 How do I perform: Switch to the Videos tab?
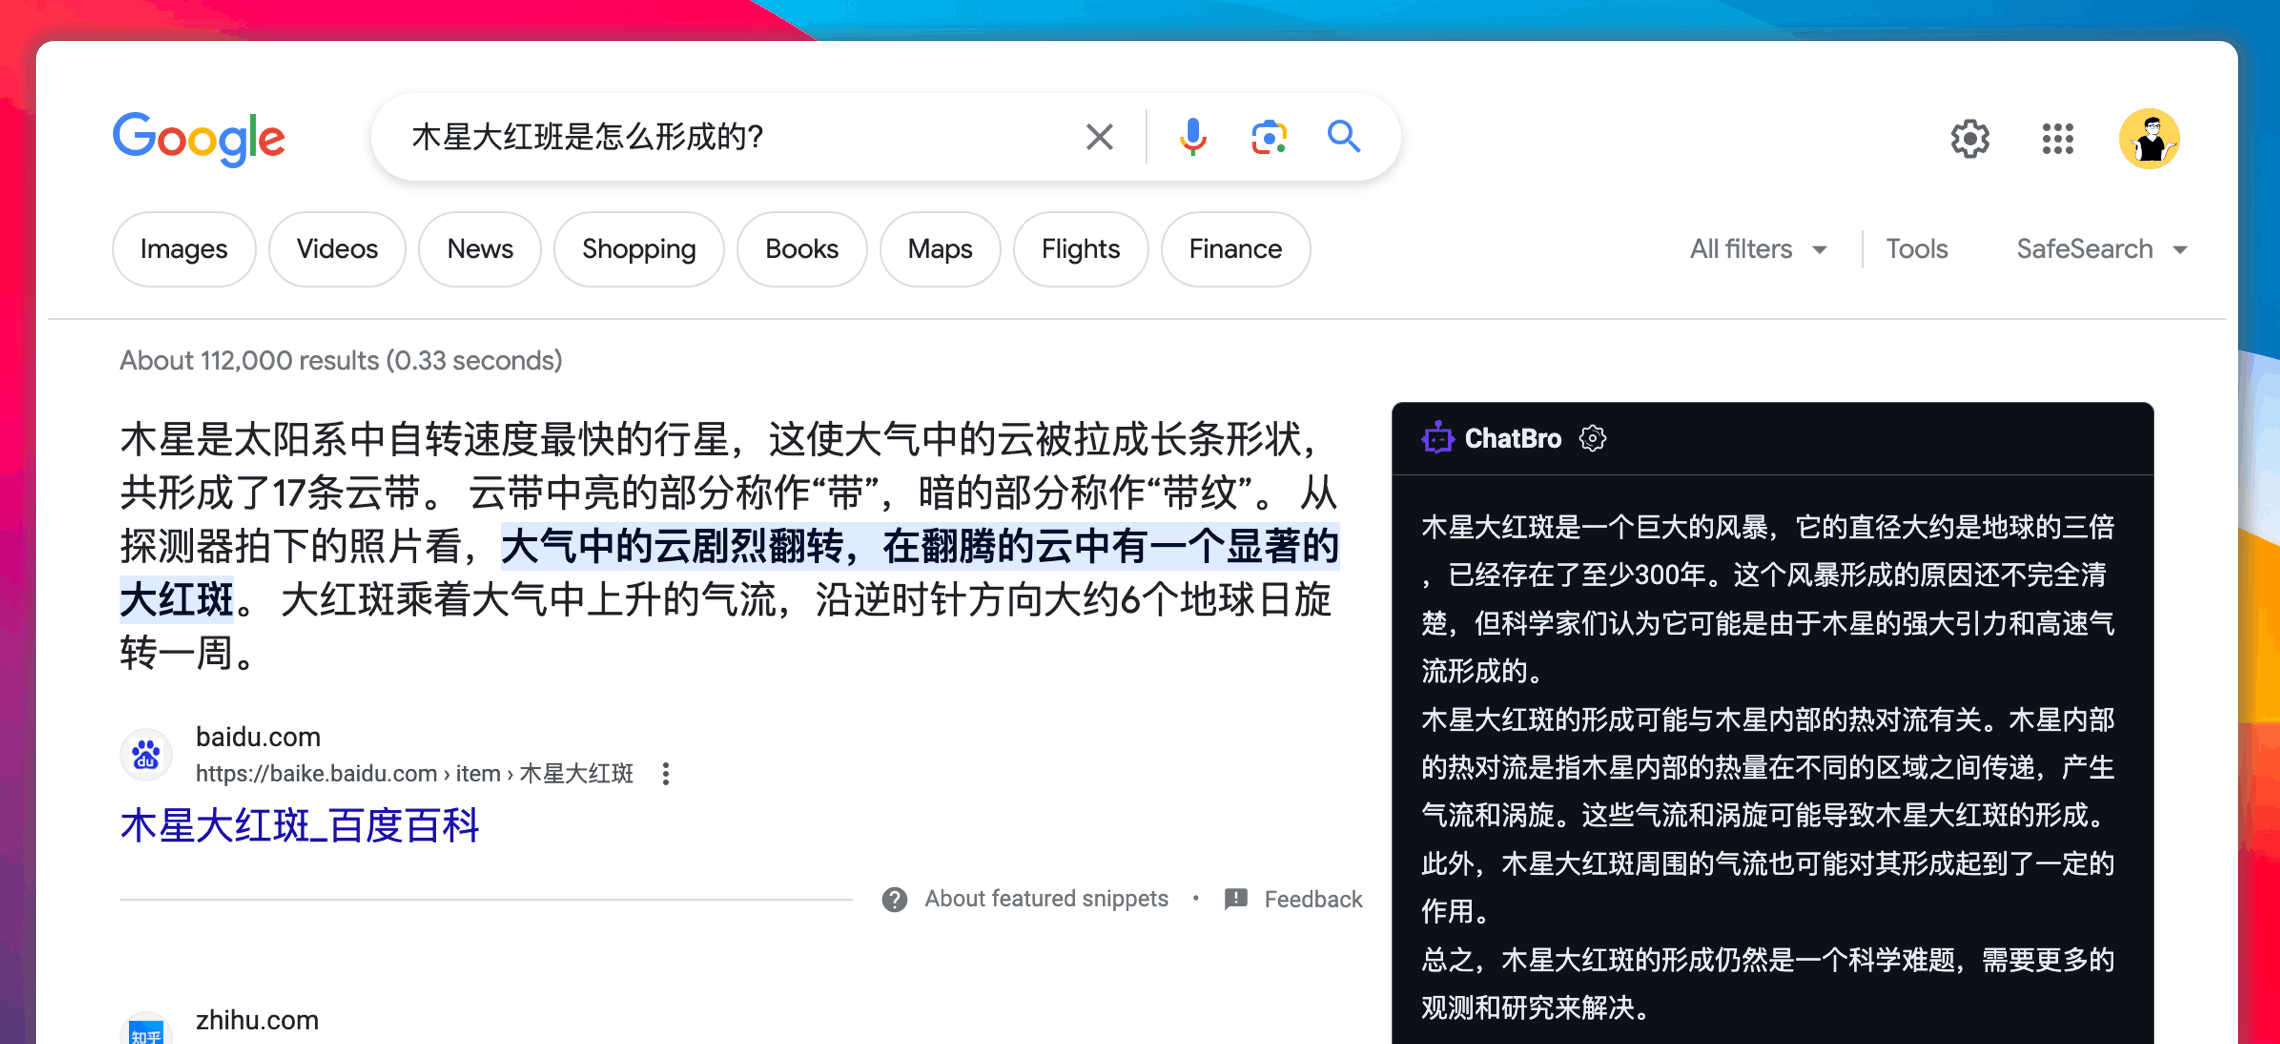(337, 249)
